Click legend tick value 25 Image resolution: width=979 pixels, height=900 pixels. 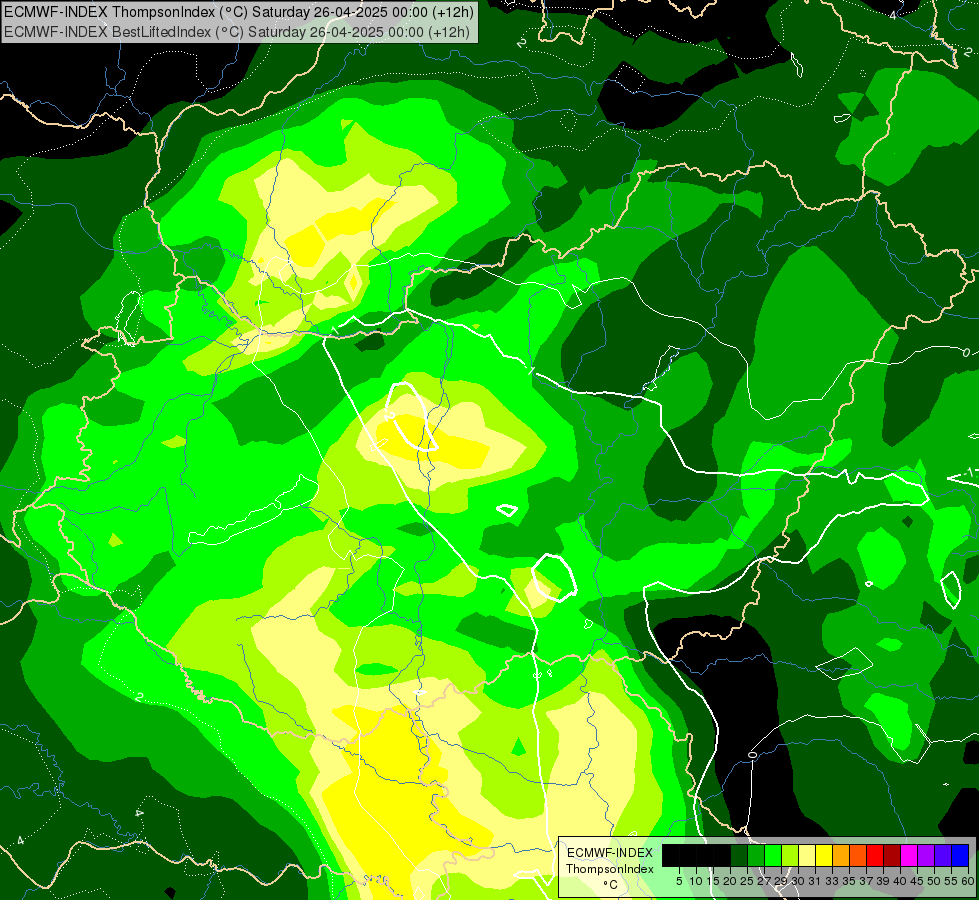pos(747,881)
